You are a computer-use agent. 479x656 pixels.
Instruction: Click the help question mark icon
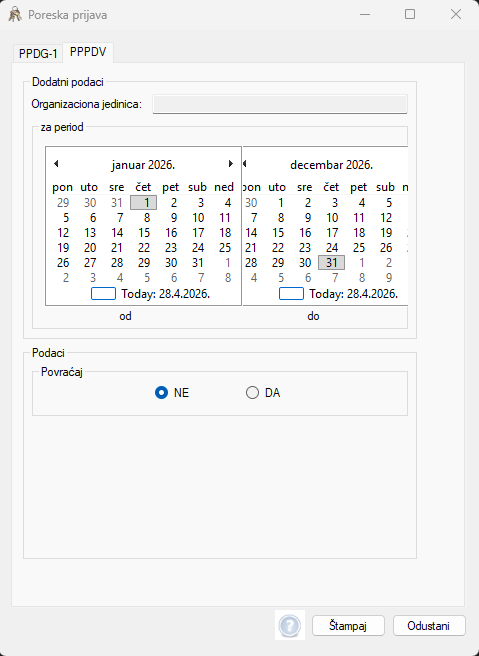289,625
